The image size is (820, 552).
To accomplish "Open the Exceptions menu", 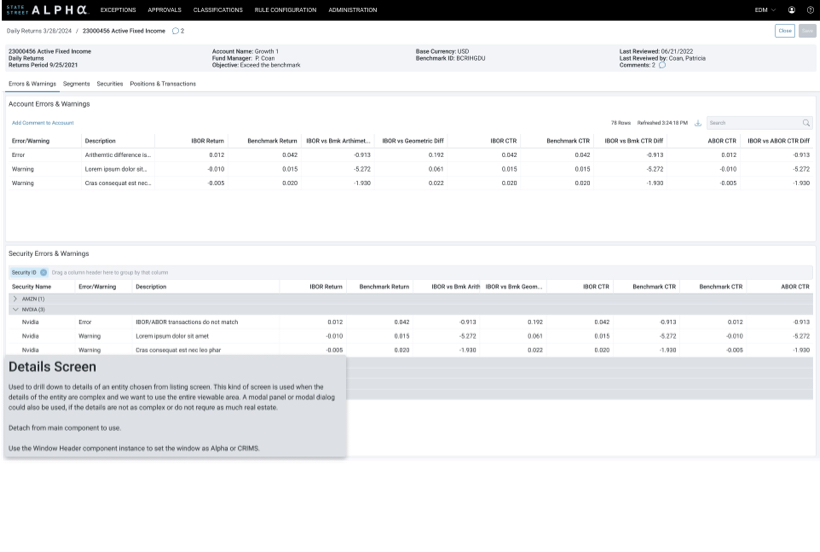I will click(118, 10).
